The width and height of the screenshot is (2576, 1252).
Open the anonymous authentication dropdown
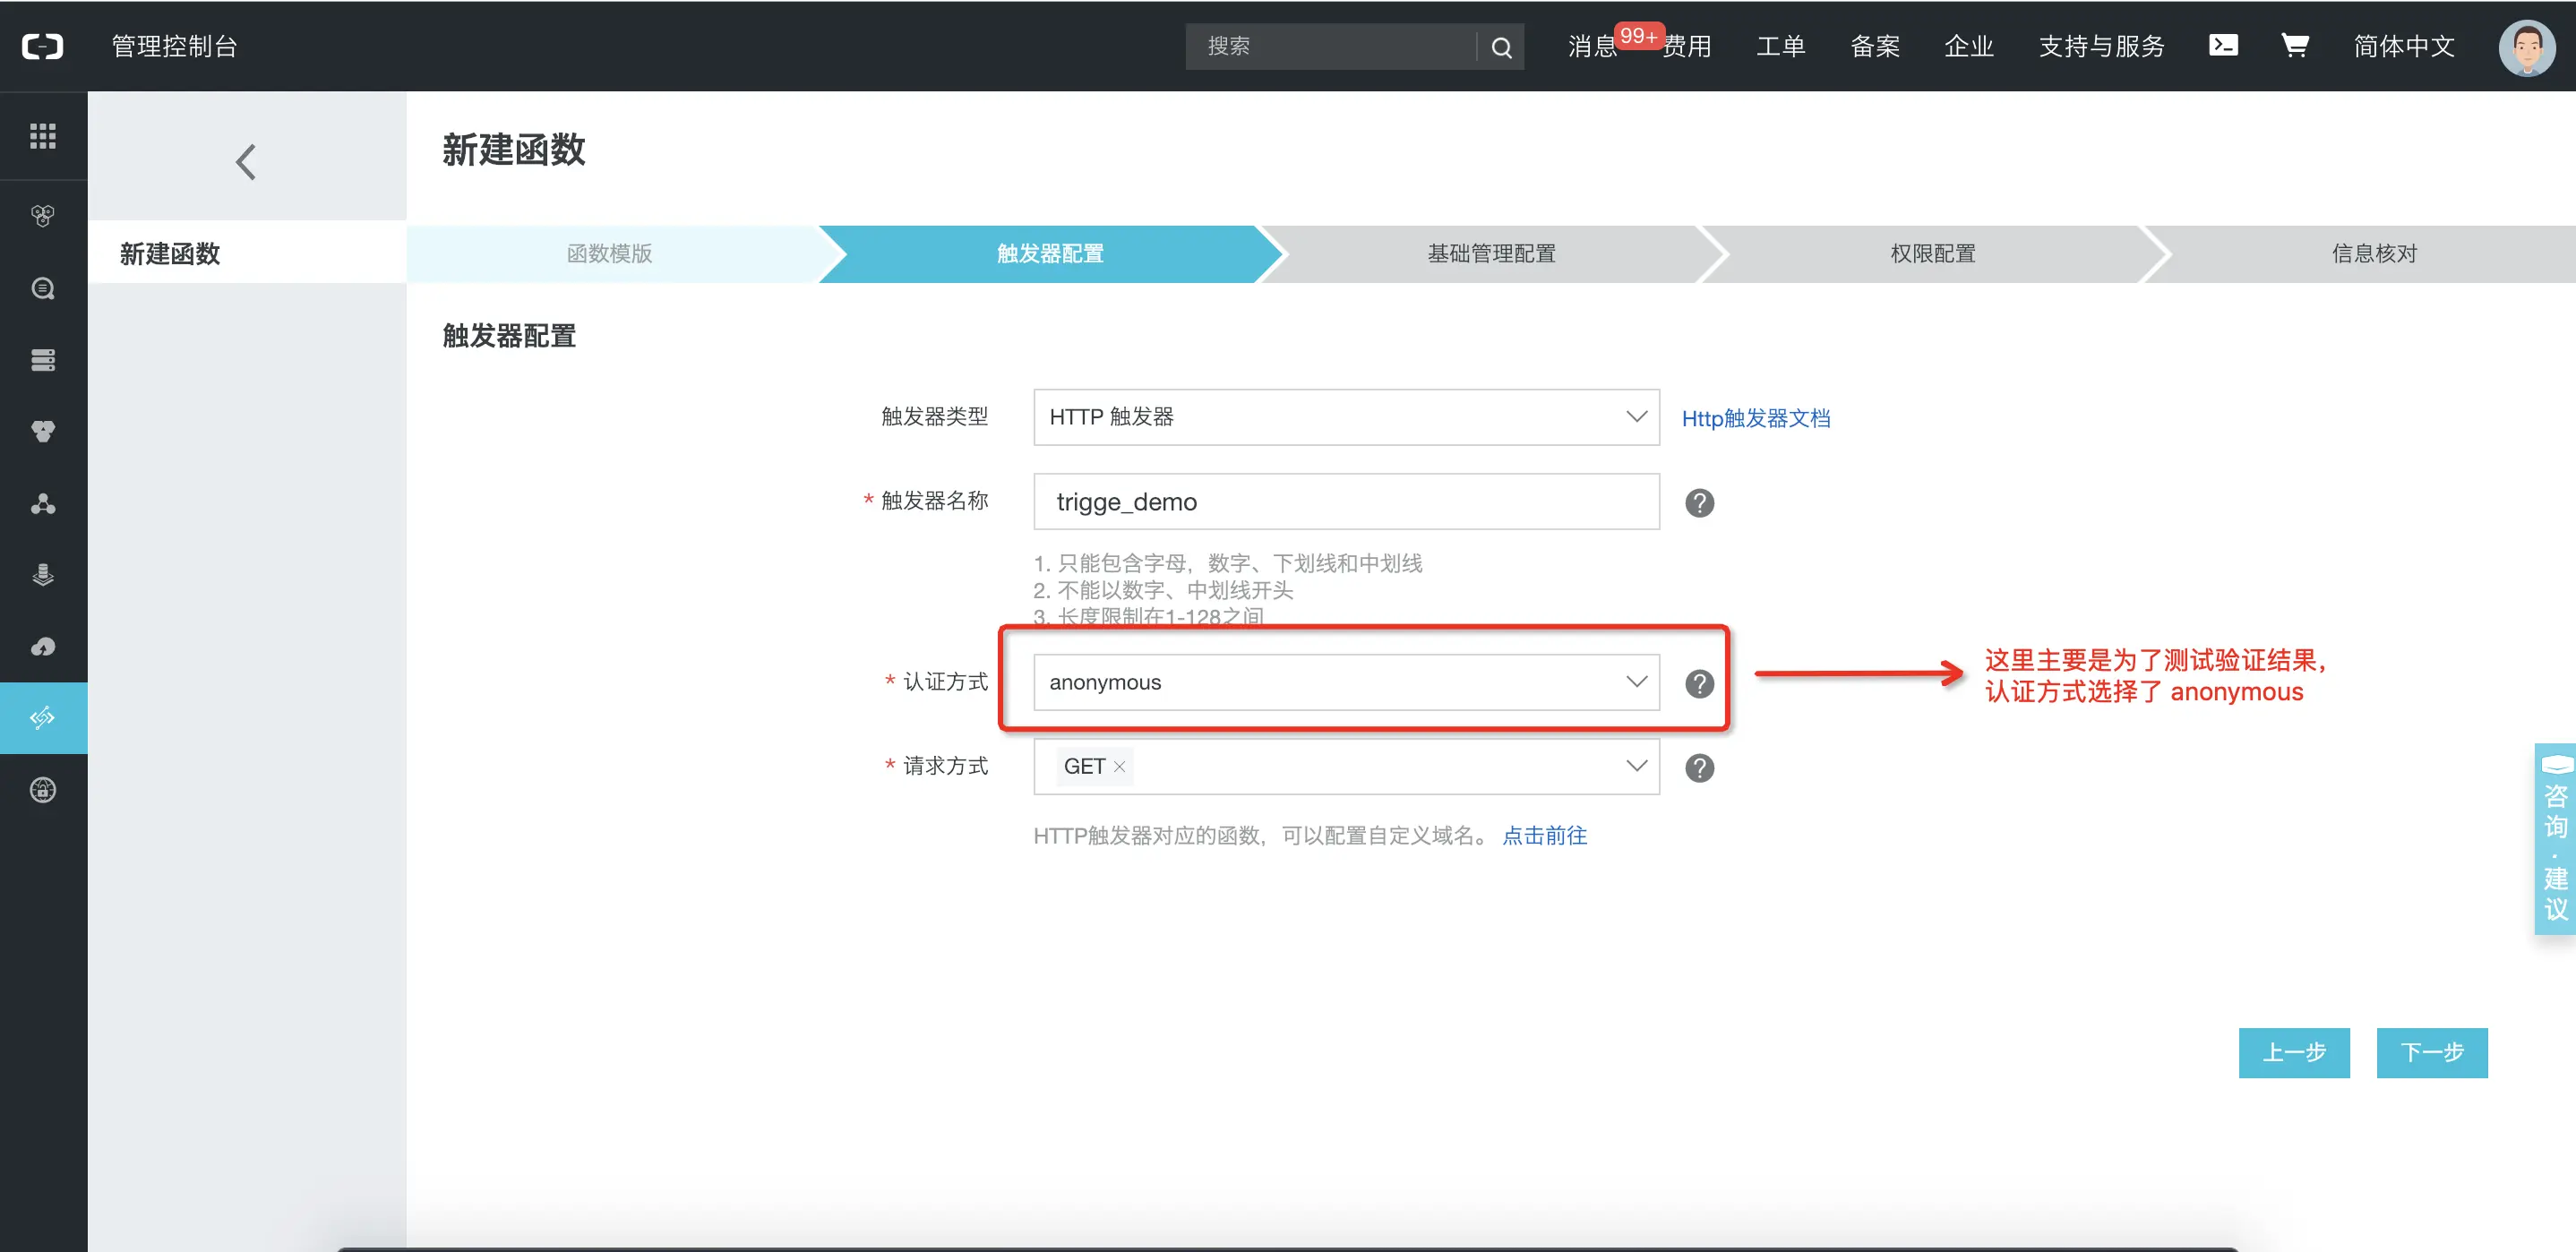[1345, 682]
